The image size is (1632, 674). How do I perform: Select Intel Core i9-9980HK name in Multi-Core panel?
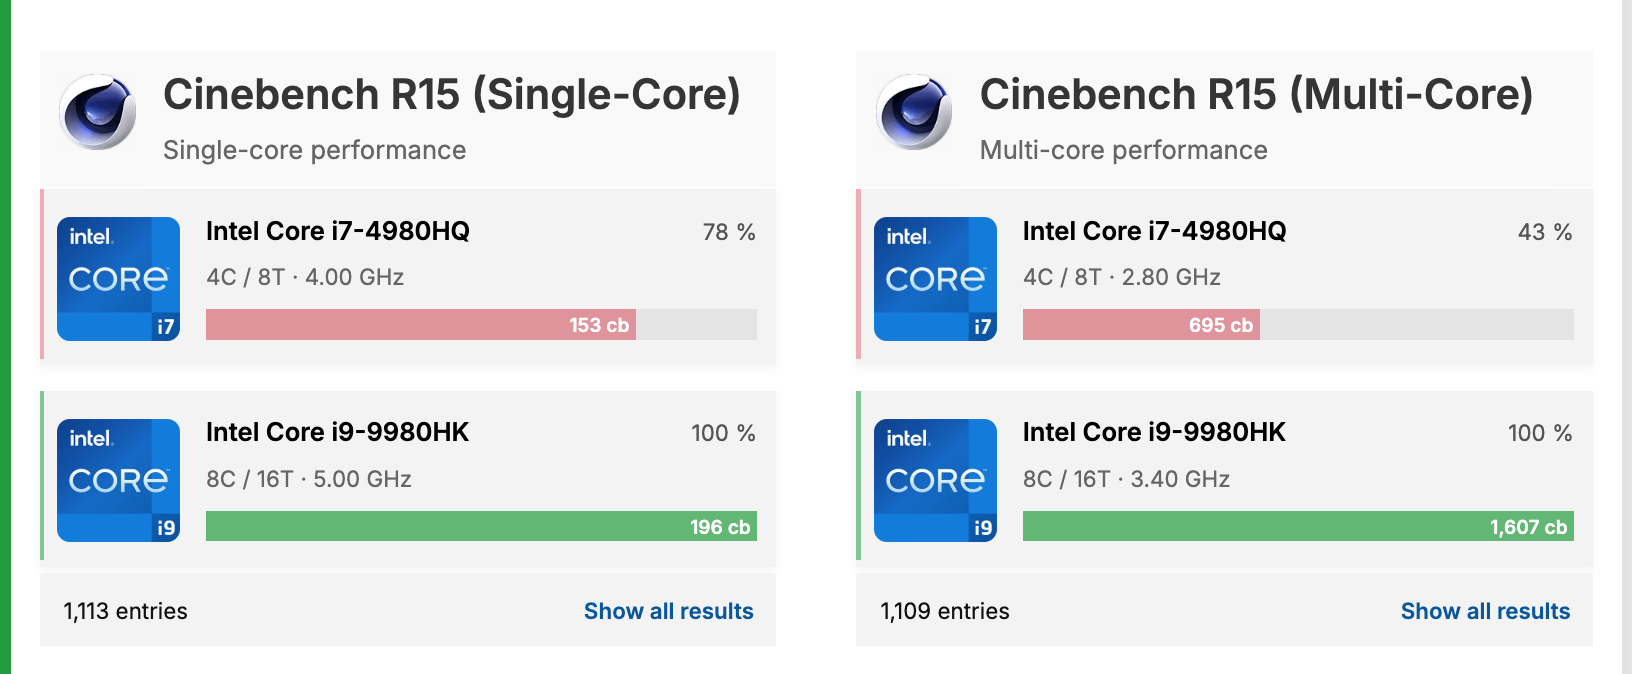pyautogui.click(x=1154, y=433)
